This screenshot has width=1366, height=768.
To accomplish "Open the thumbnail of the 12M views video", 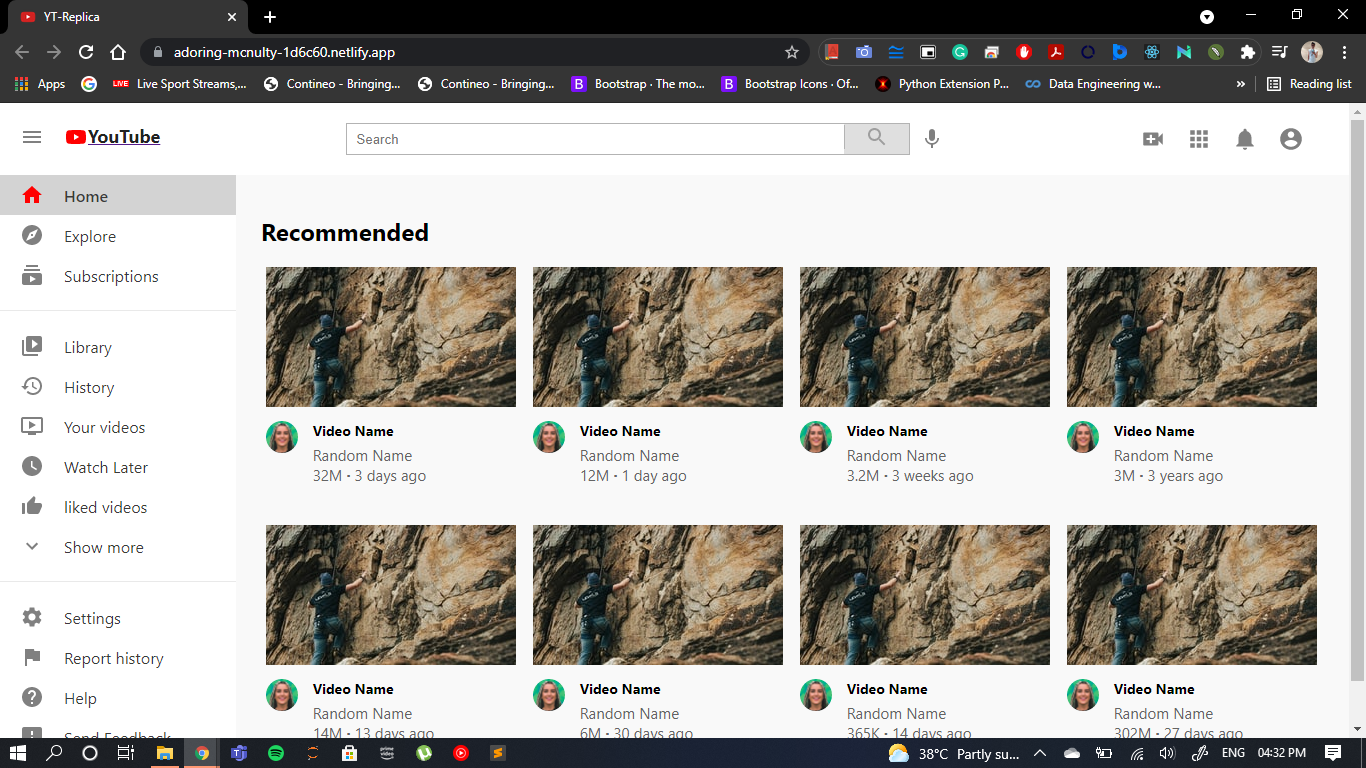I will tap(658, 337).
